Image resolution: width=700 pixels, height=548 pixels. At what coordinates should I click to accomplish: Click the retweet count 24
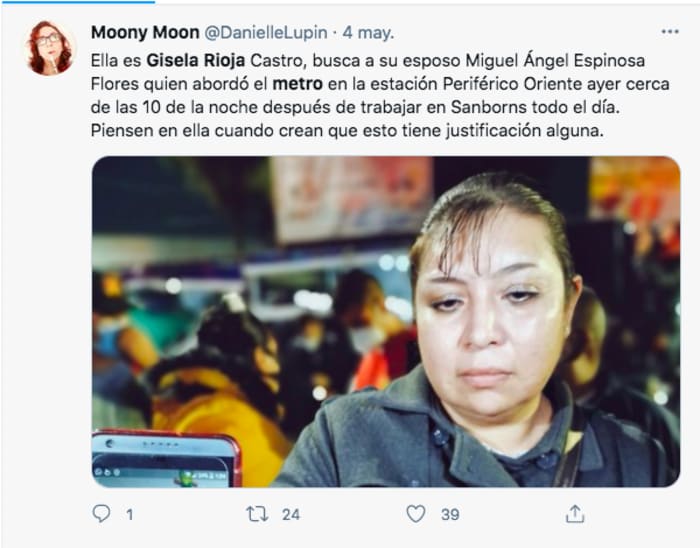click(291, 515)
